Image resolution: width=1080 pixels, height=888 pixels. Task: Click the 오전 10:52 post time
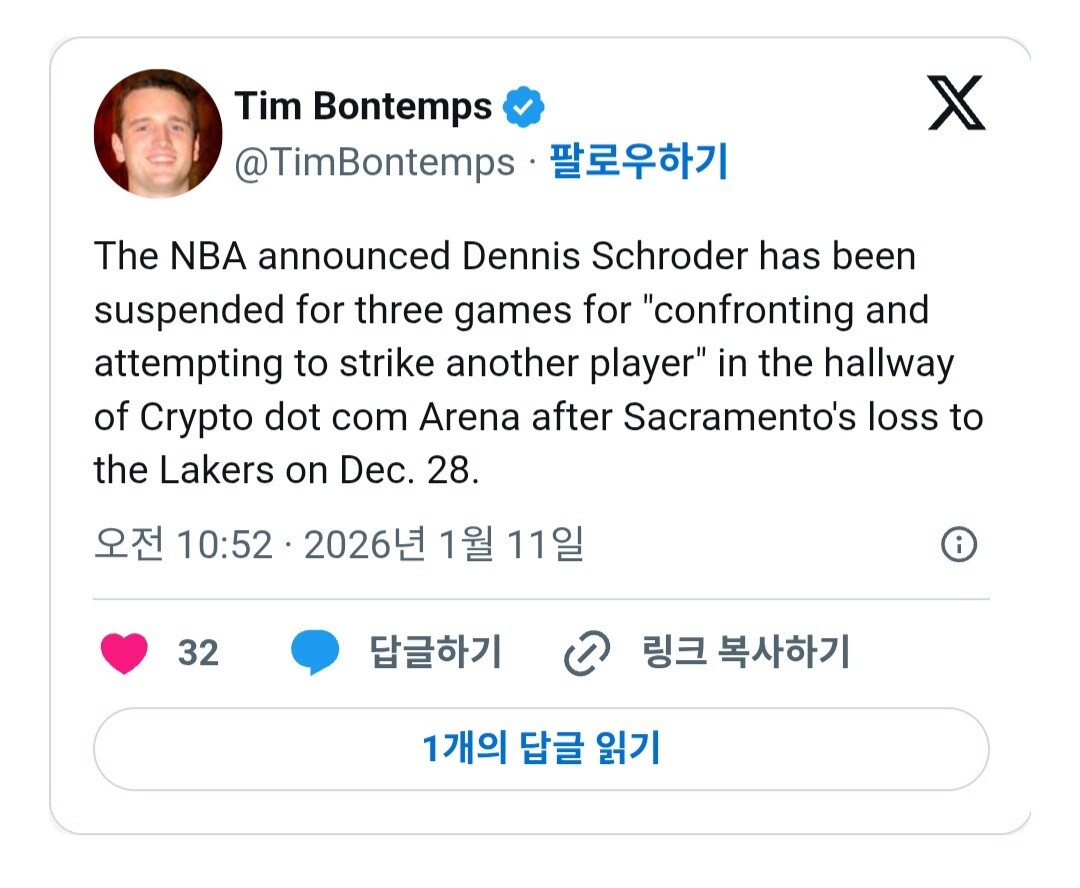click(183, 545)
